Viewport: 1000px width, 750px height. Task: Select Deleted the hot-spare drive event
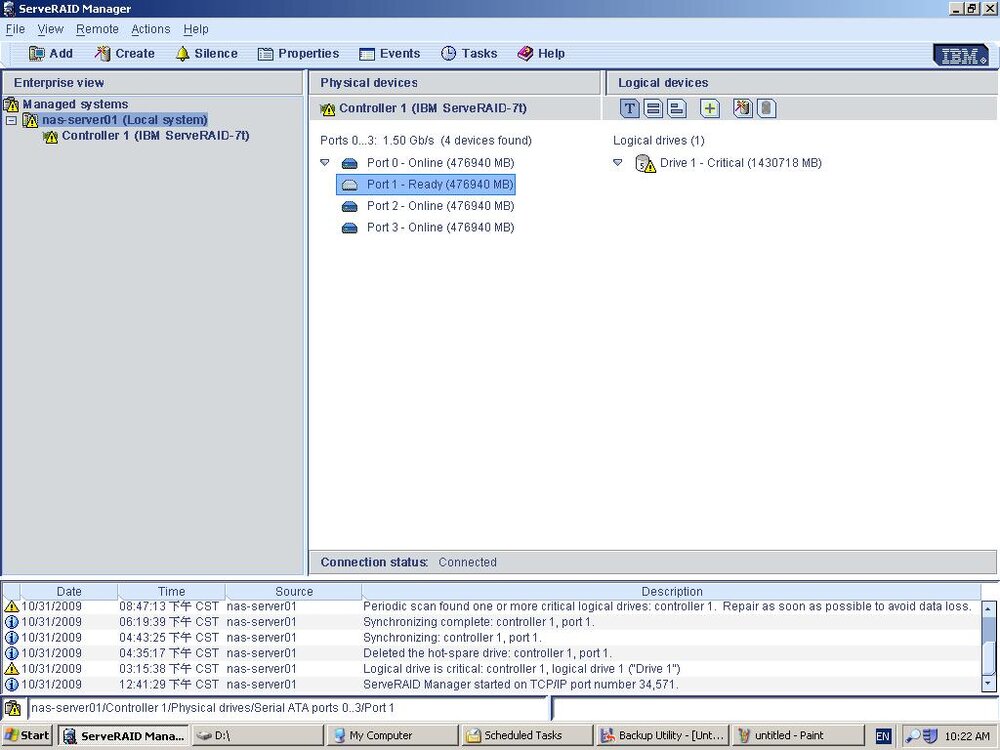tap(492, 653)
